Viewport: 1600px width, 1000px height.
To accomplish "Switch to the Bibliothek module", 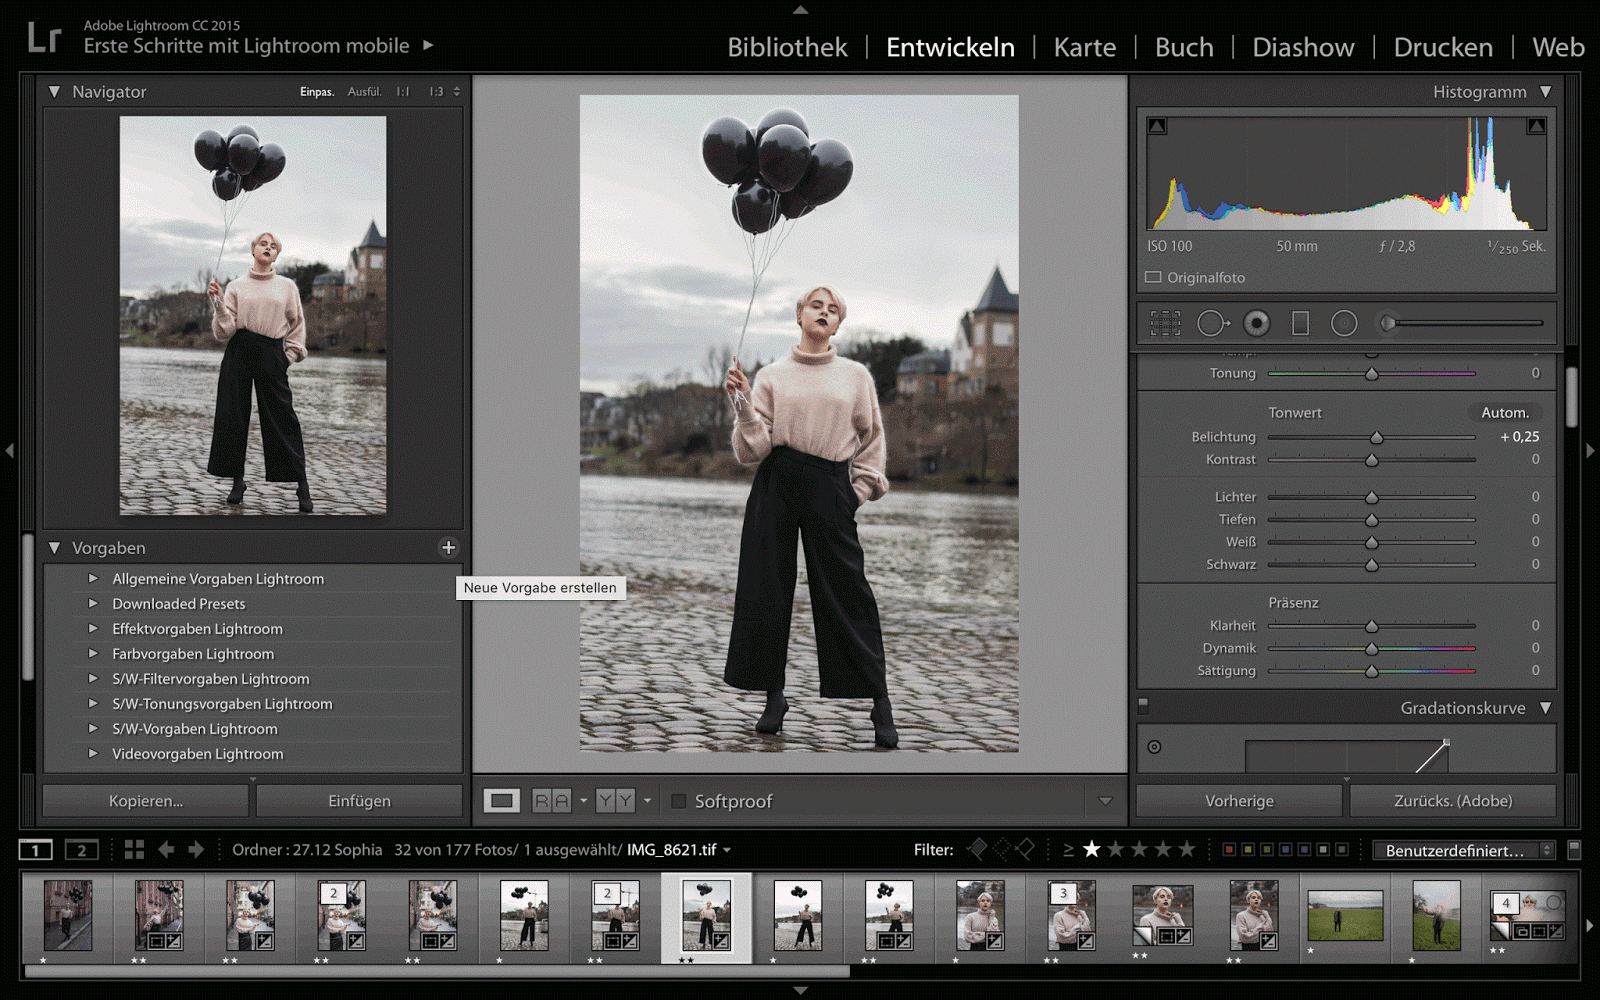I will tap(787, 47).
